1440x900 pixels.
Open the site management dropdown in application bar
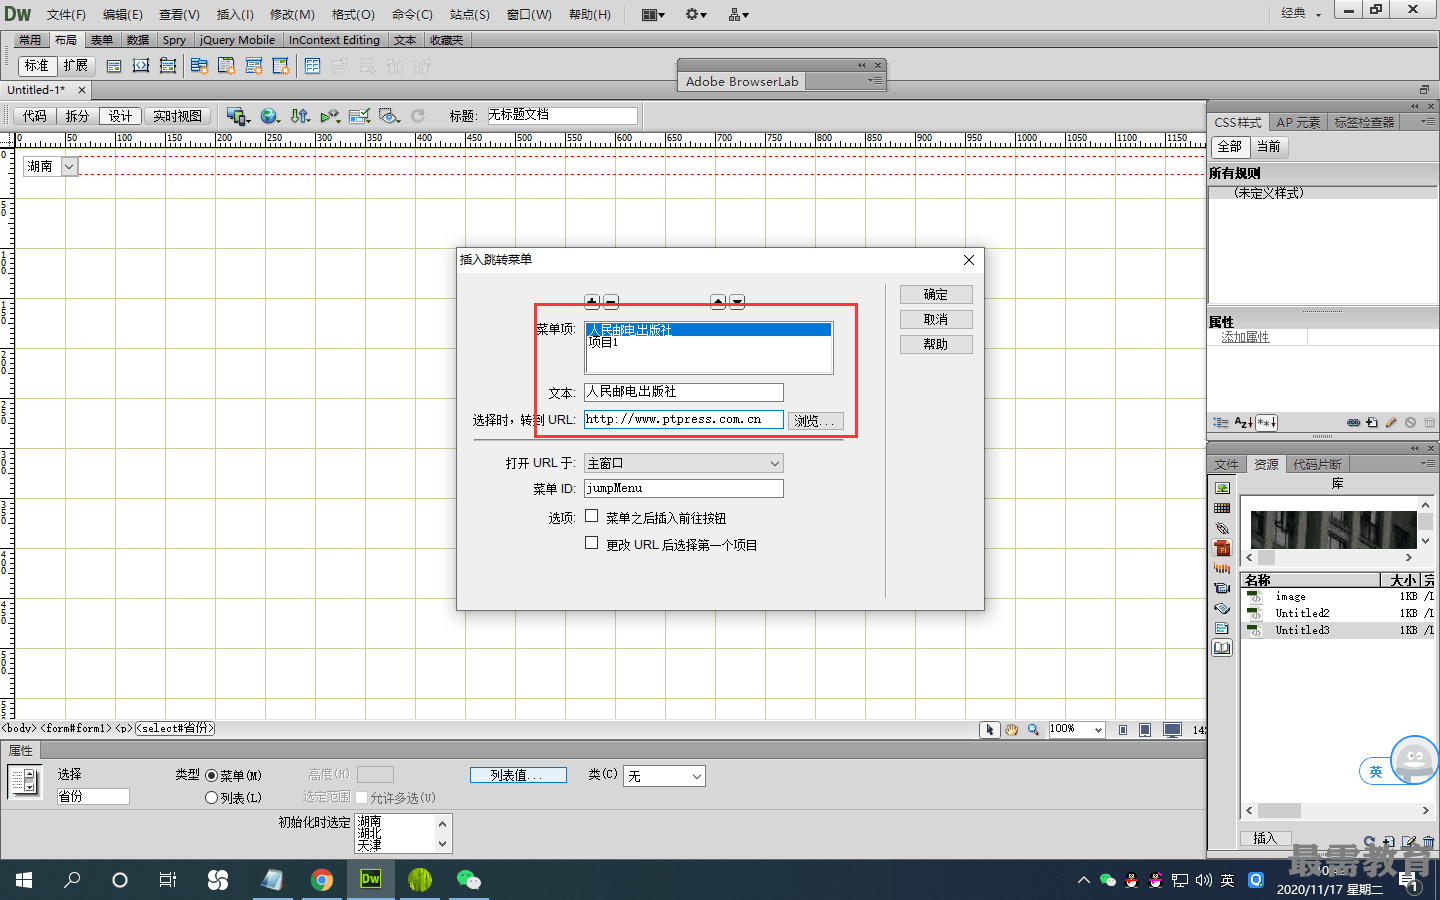[739, 14]
